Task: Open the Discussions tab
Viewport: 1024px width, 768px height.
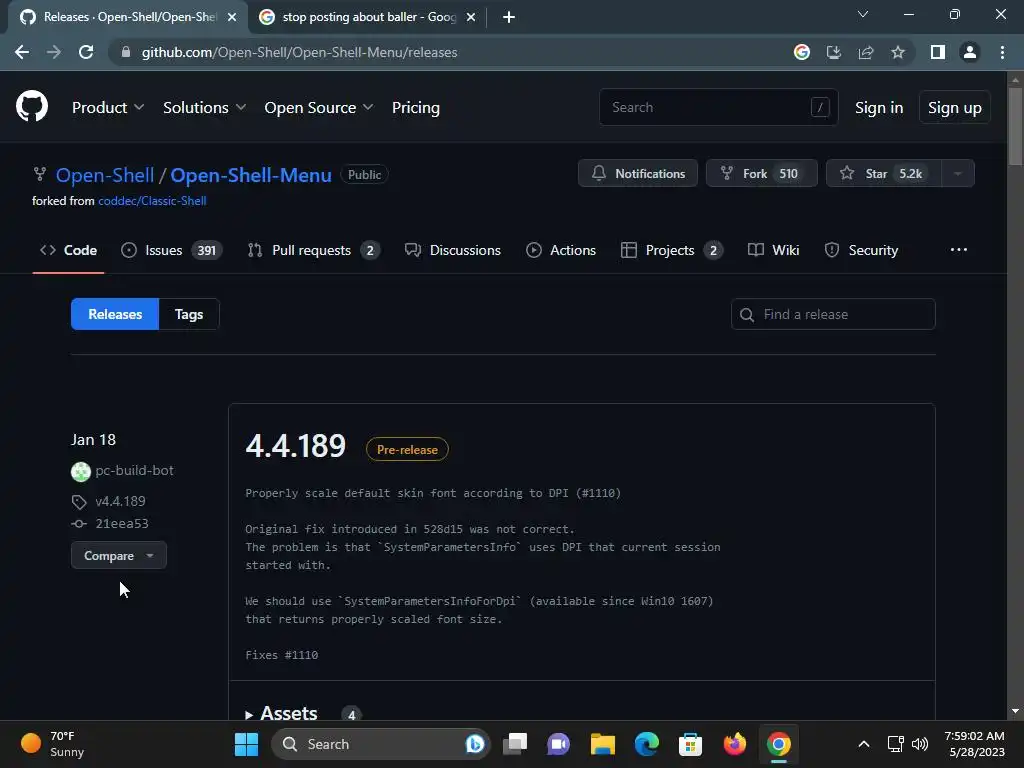Action: pyautogui.click(x=453, y=250)
